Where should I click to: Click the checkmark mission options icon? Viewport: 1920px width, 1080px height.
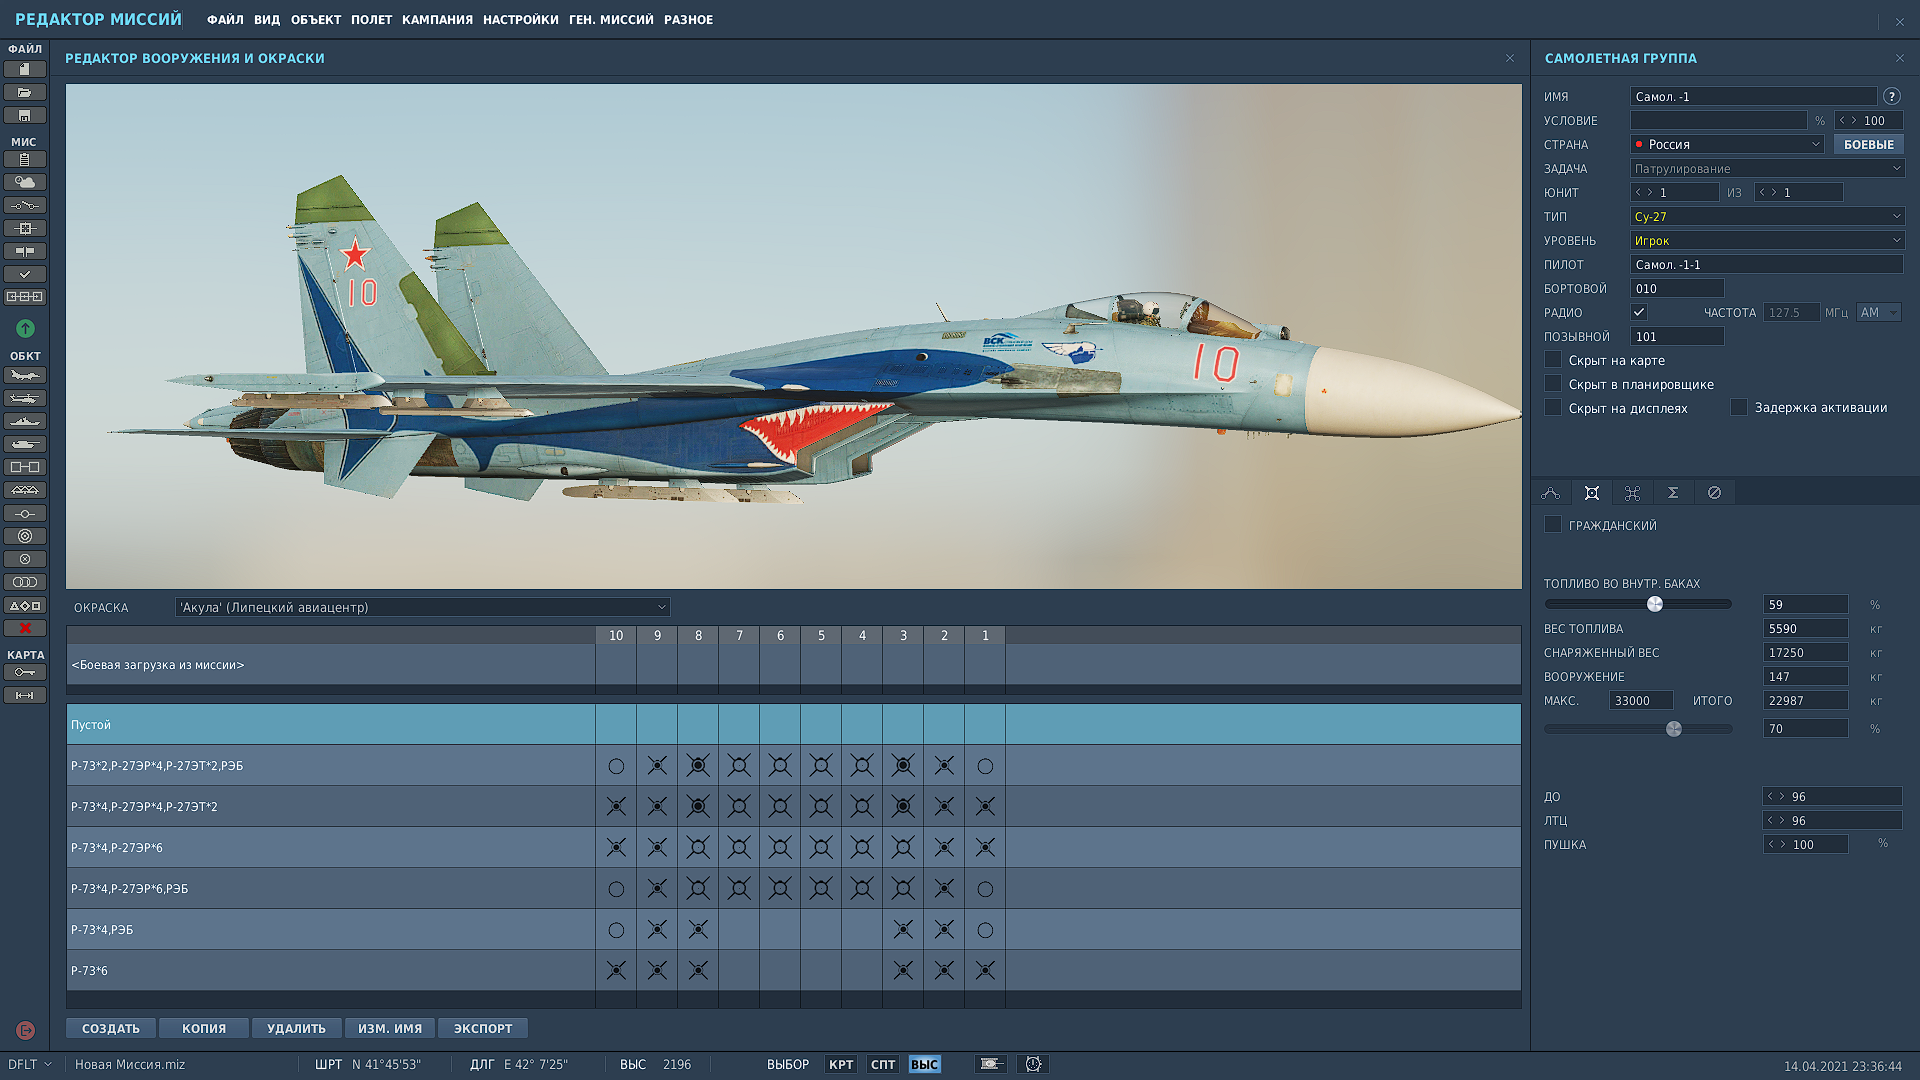tap(25, 274)
